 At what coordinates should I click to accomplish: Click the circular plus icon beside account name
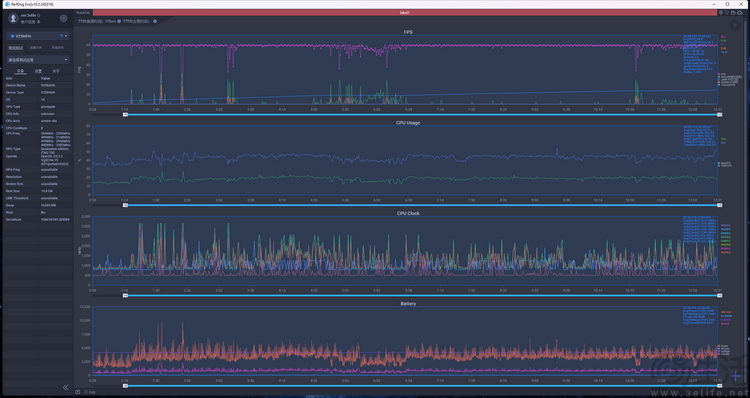(x=63, y=18)
